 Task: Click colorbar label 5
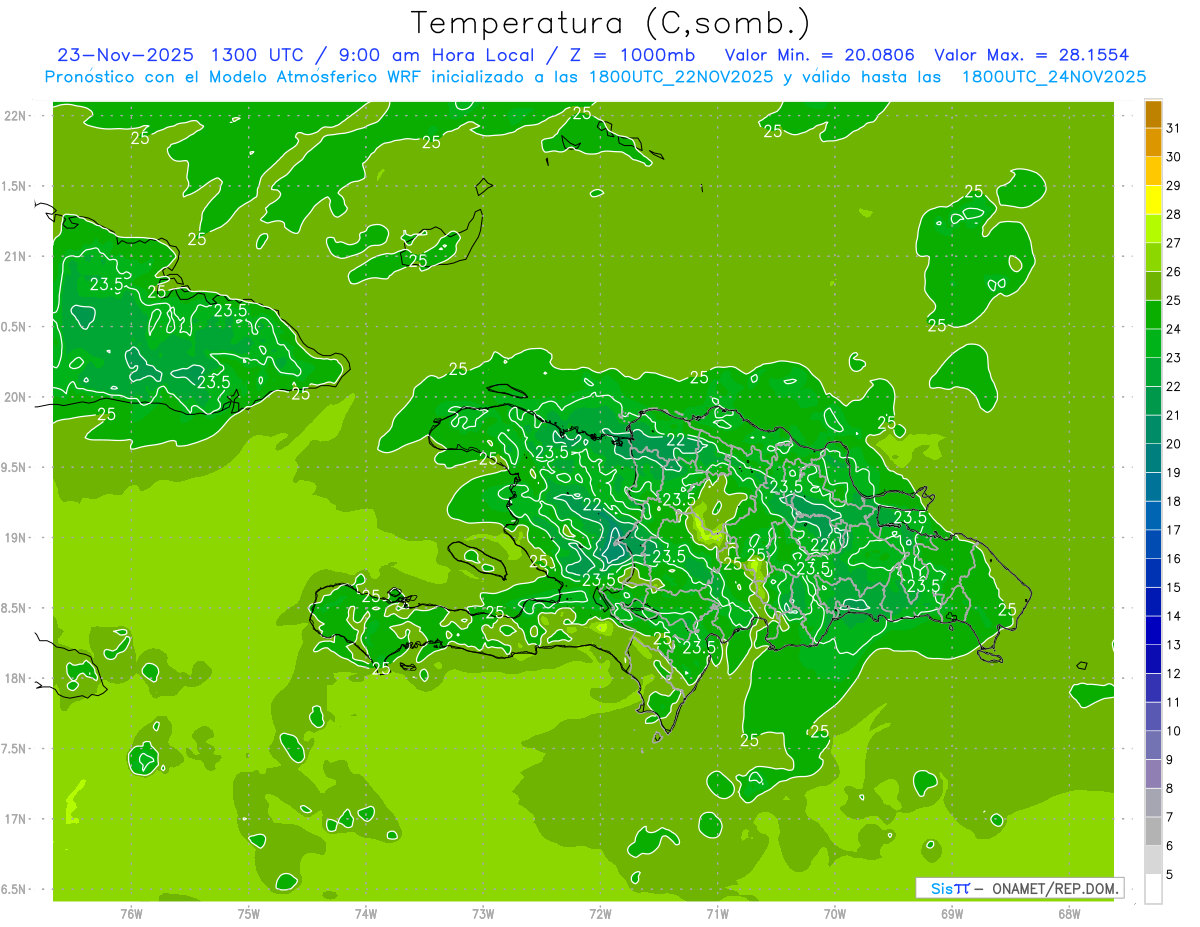(x=1170, y=875)
